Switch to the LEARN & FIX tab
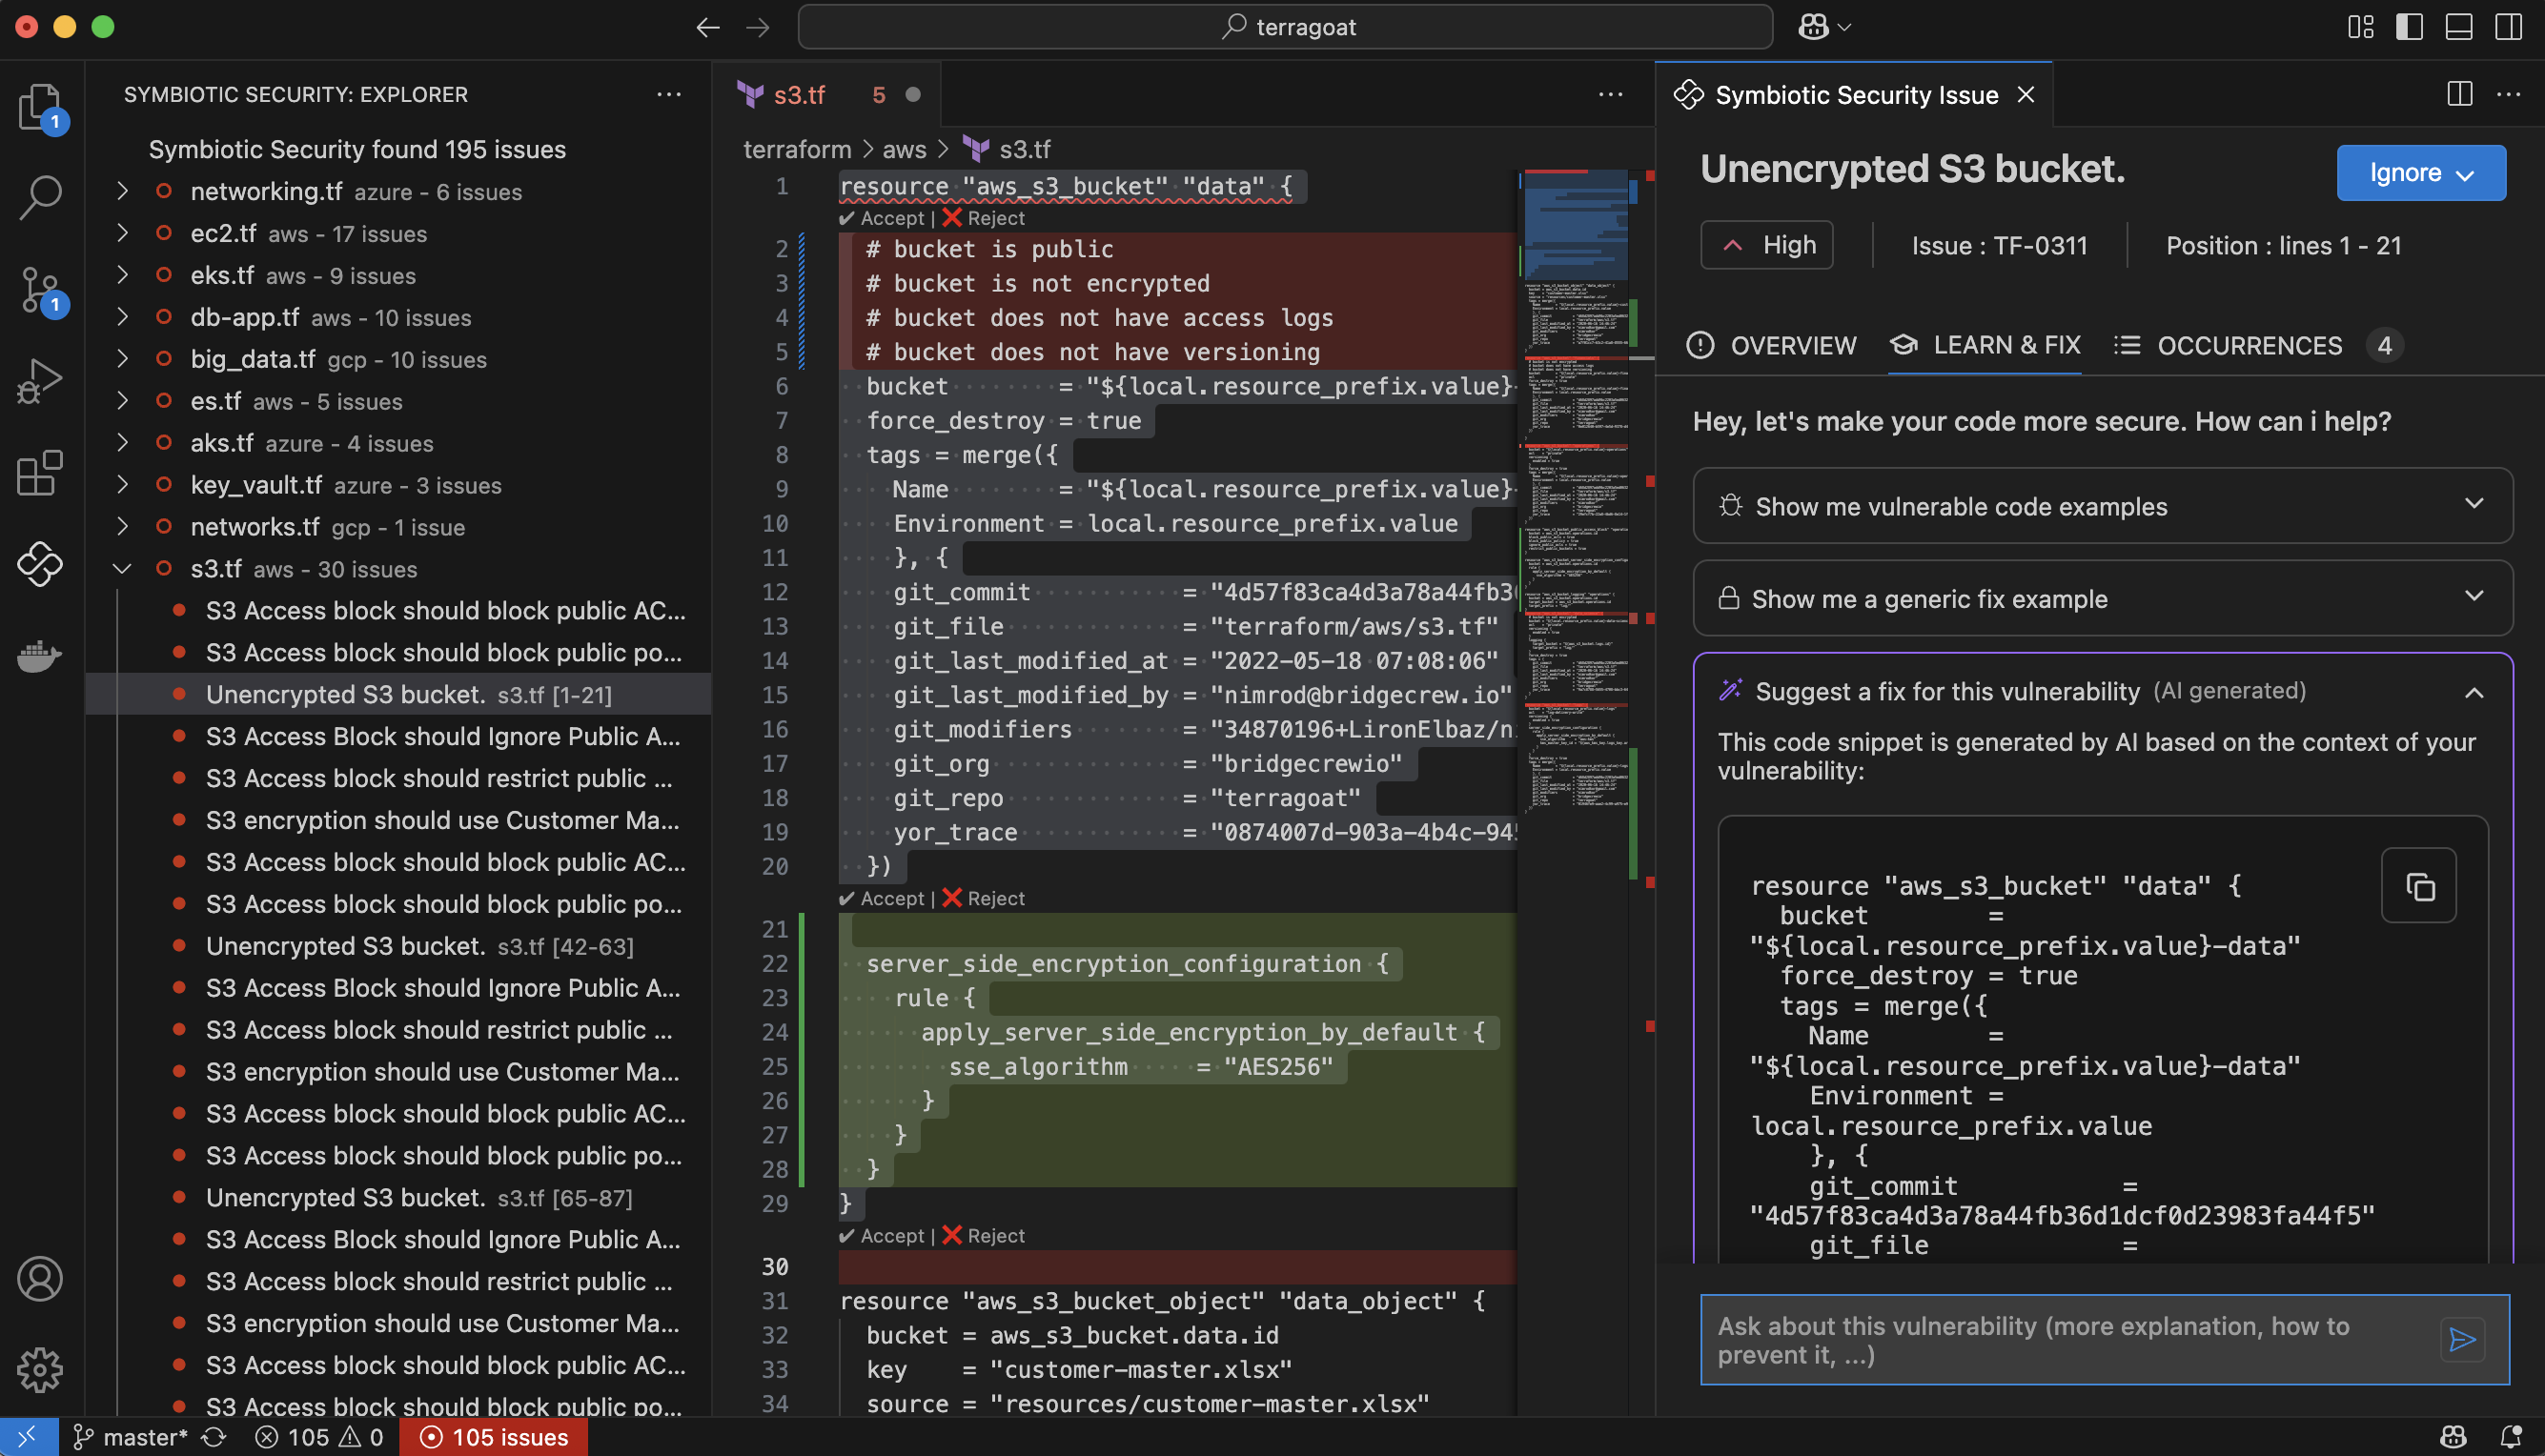The height and width of the screenshot is (1456, 2545). click(1985, 345)
